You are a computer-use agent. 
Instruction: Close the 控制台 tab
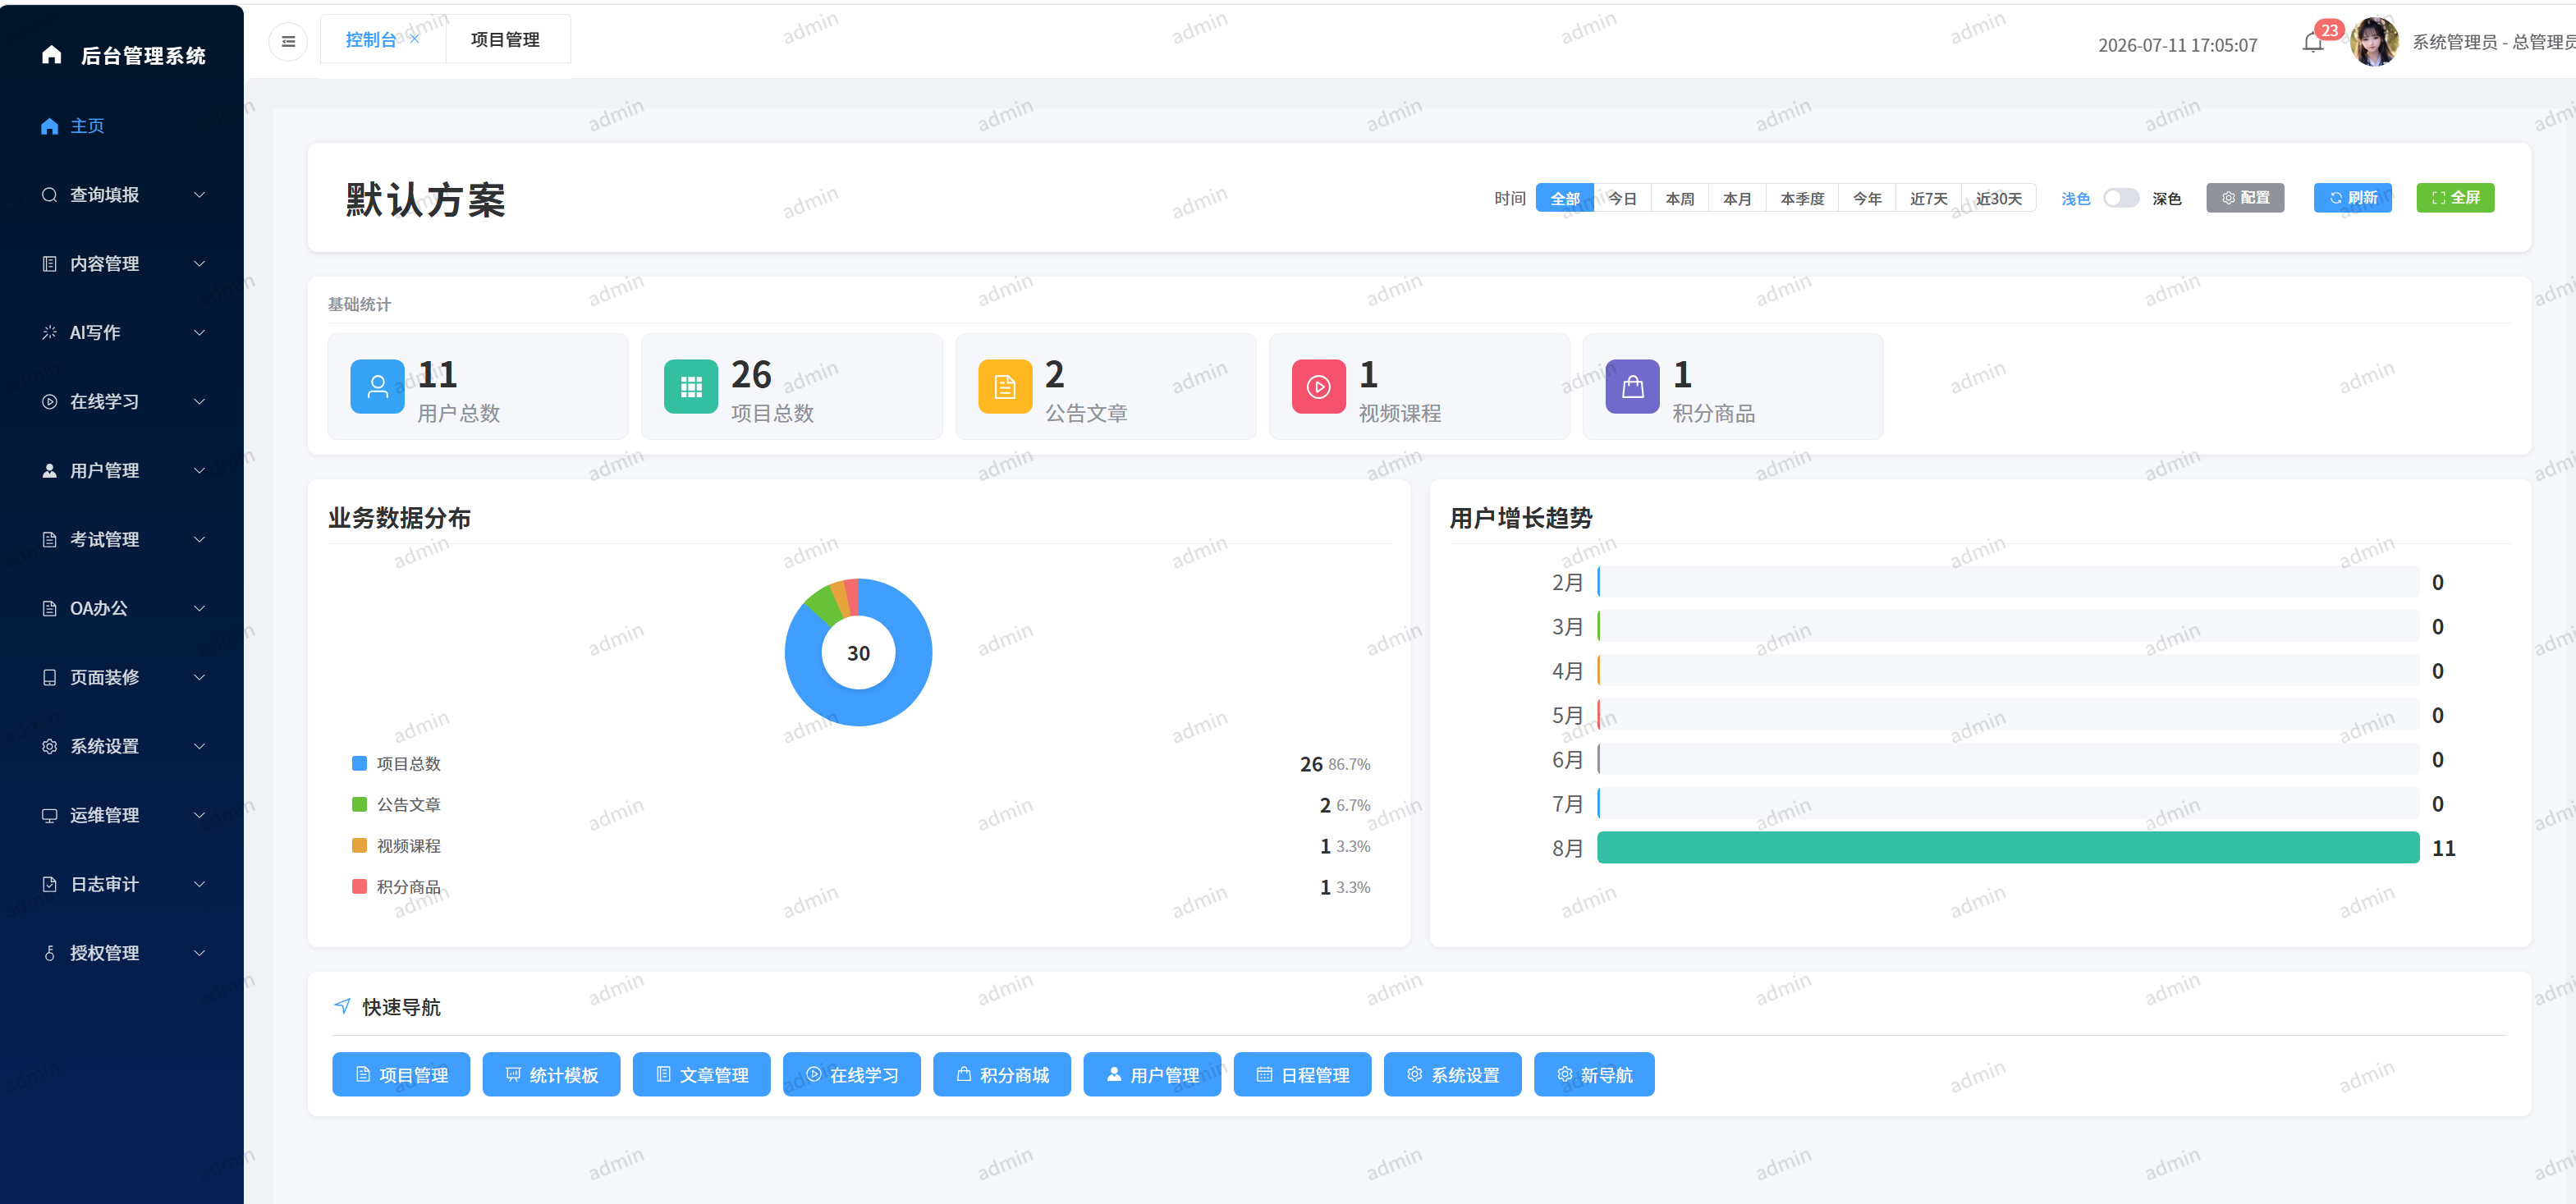(x=414, y=39)
